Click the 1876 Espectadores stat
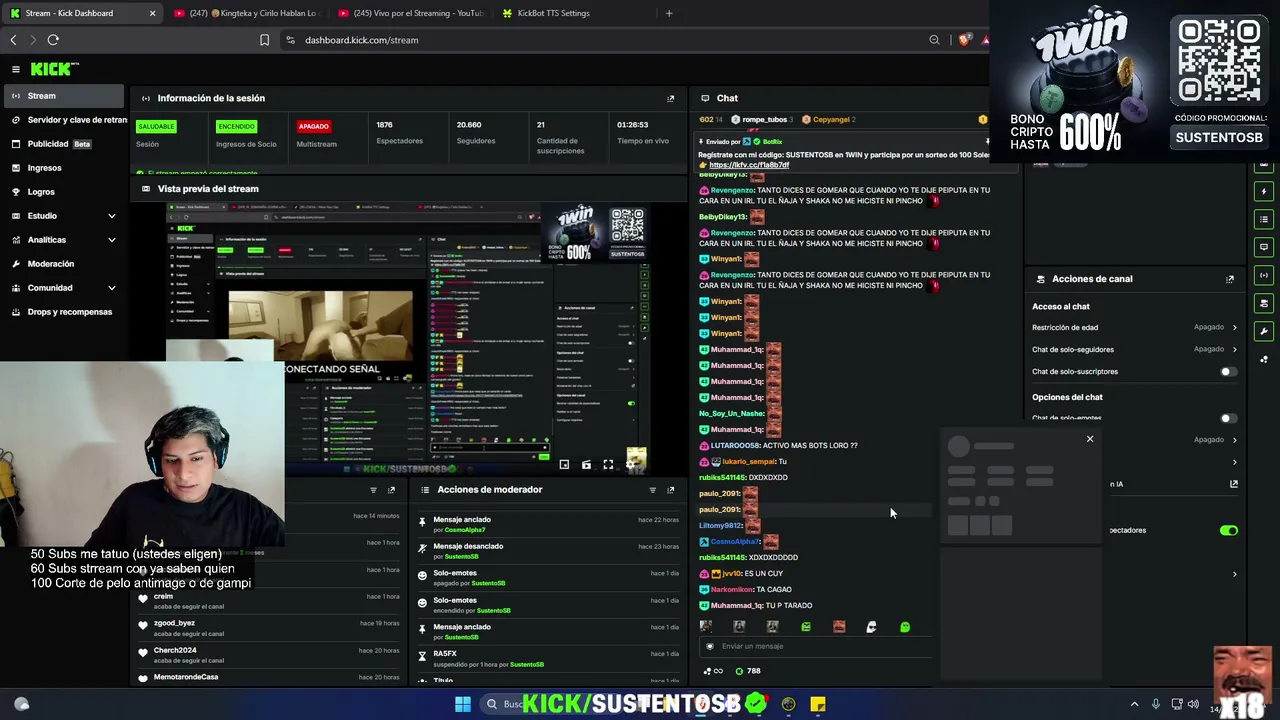1280x720 pixels. coord(399,133)
